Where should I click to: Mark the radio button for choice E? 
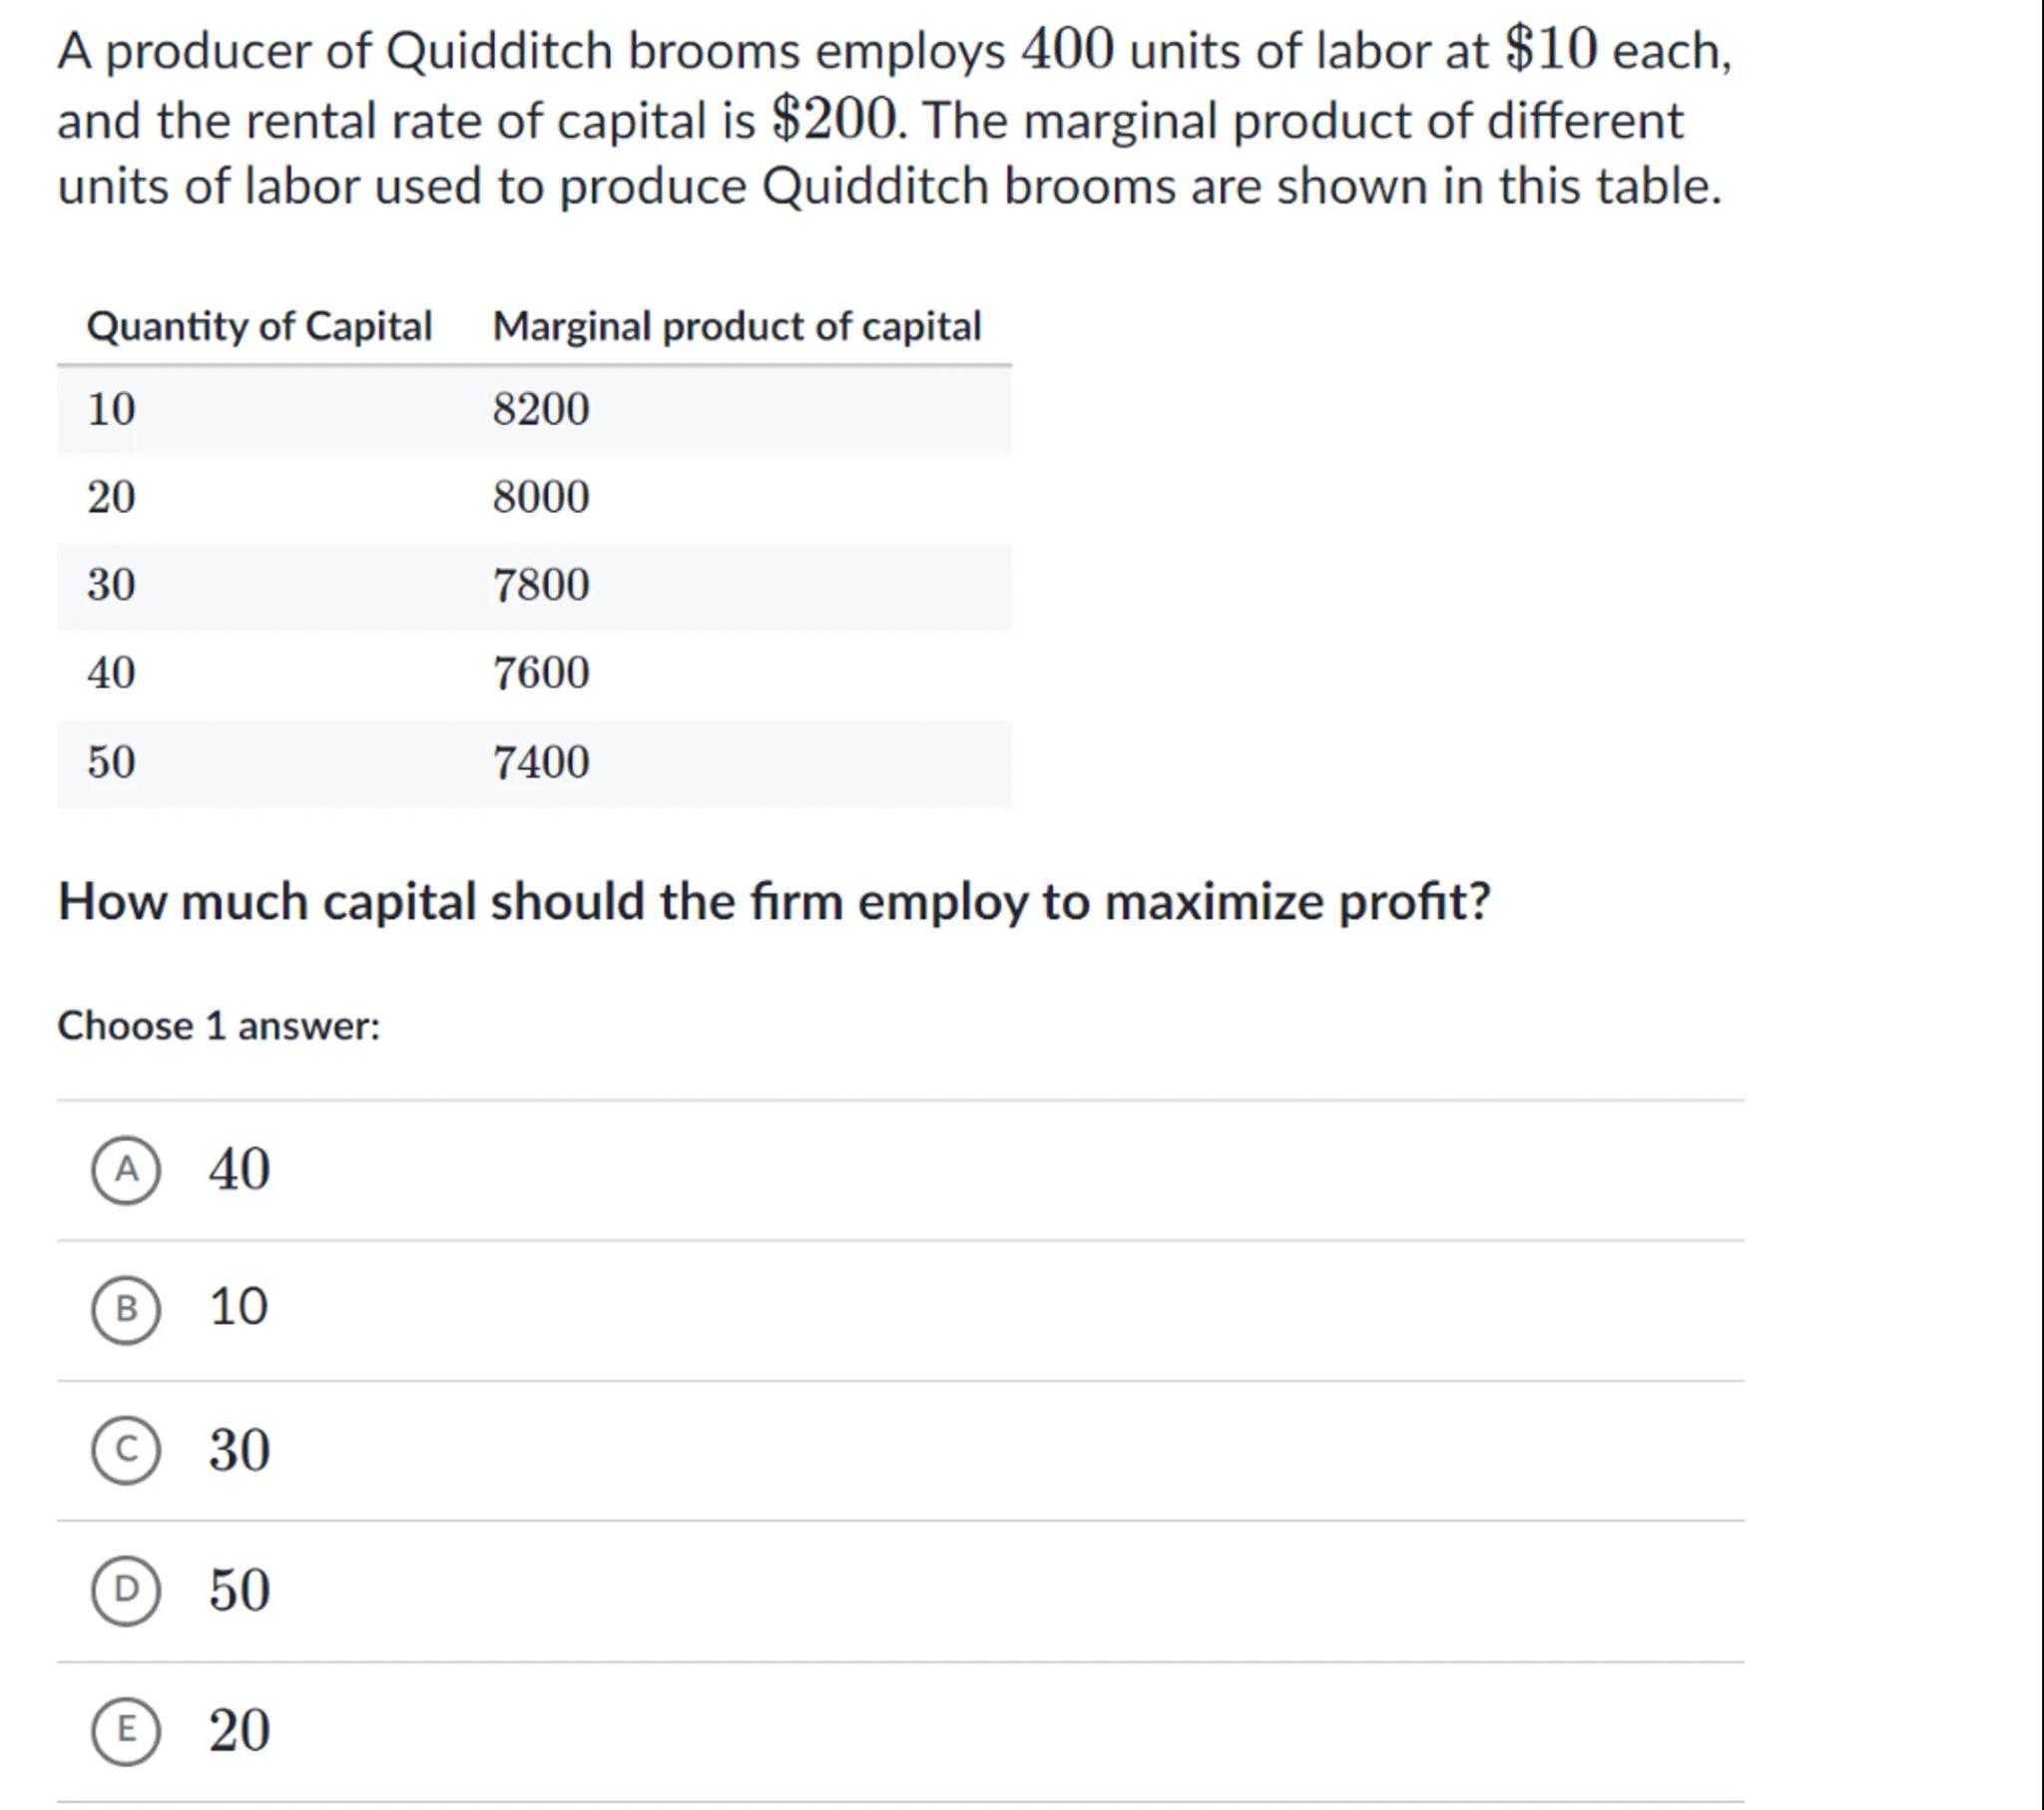click(x=126, y=1730)
